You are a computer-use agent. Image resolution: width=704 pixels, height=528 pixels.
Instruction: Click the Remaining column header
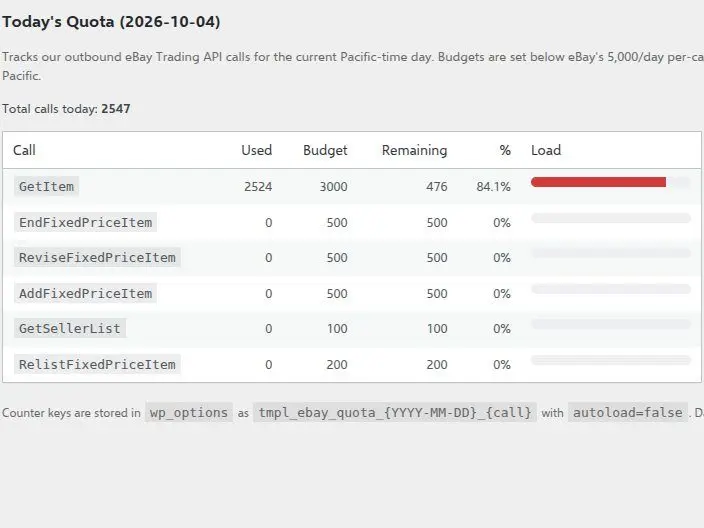pyautogui.click(x=414, y=150)
